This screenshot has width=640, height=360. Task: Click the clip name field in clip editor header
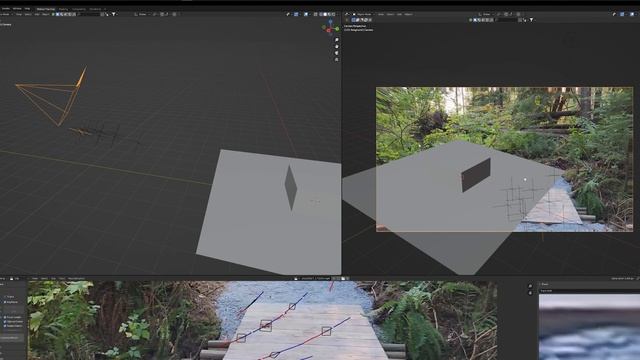[315, 278]
